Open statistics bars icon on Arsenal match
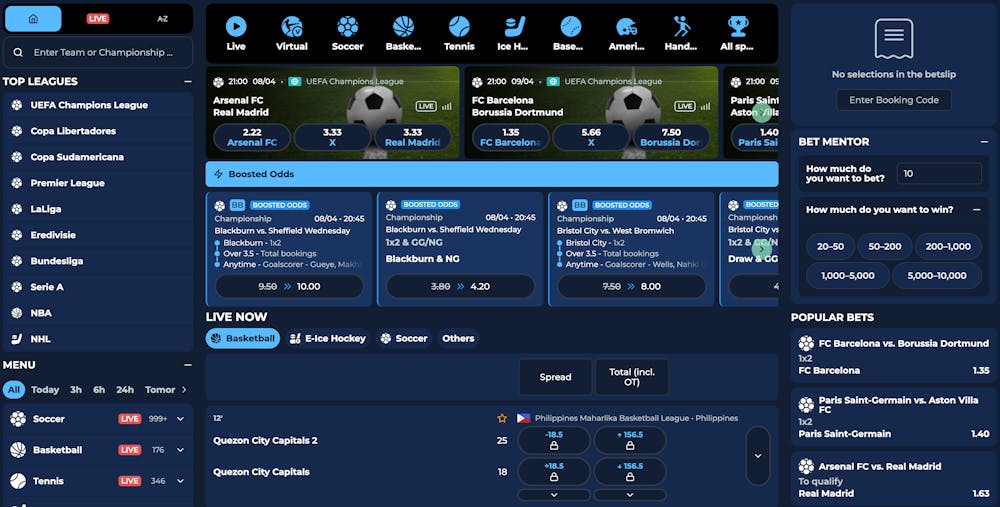The height and width of the screenshot is (507, 1000). 446,107
